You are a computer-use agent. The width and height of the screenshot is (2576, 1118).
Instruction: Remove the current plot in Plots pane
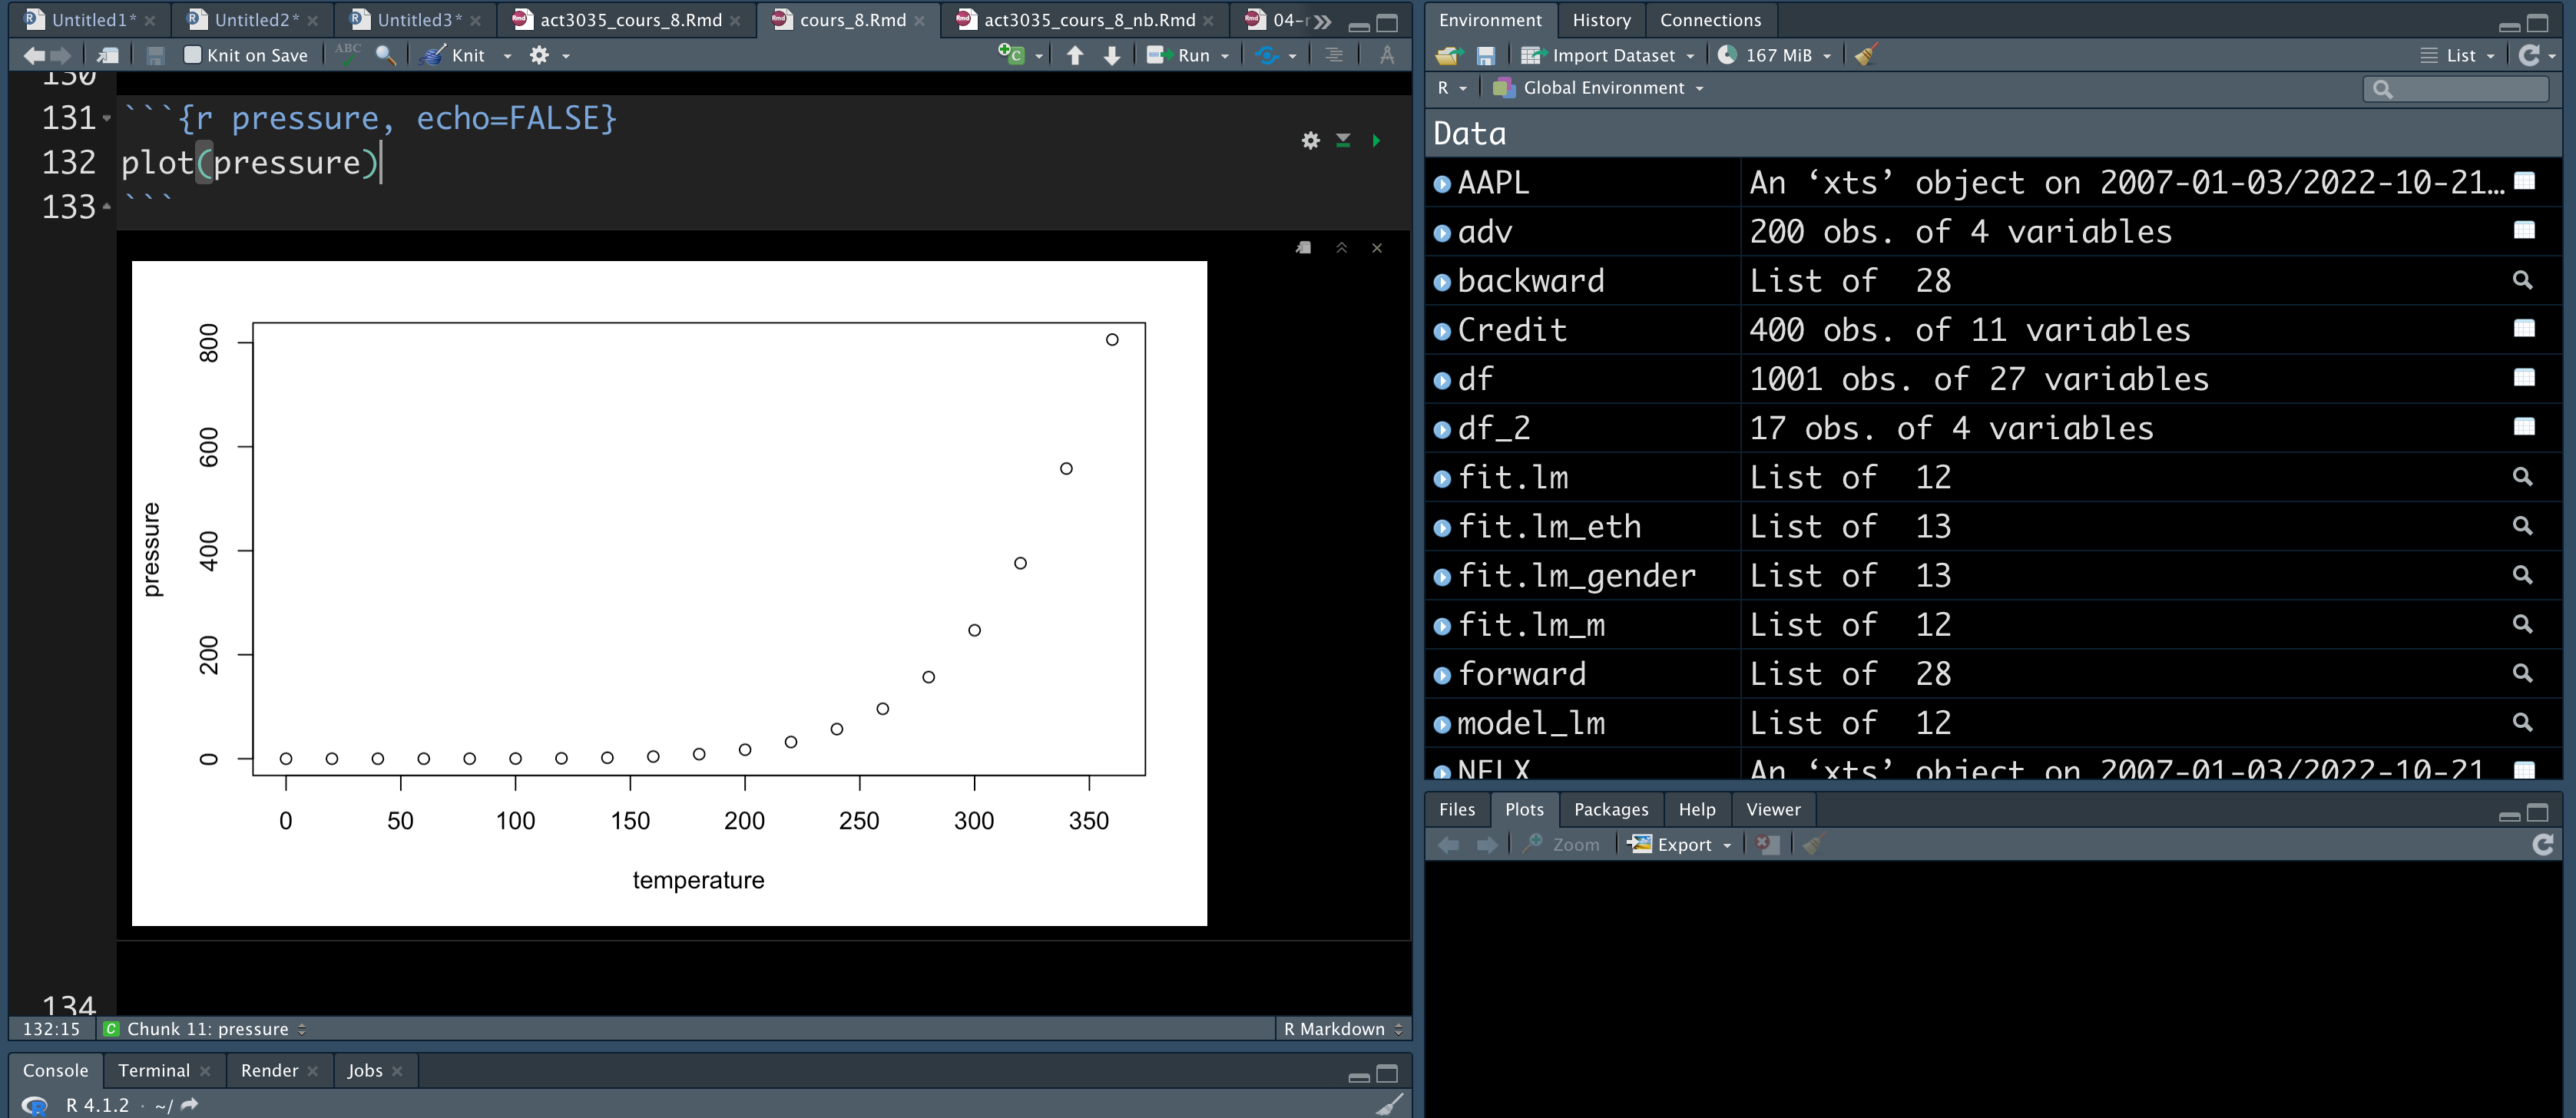click(1768, 844)
